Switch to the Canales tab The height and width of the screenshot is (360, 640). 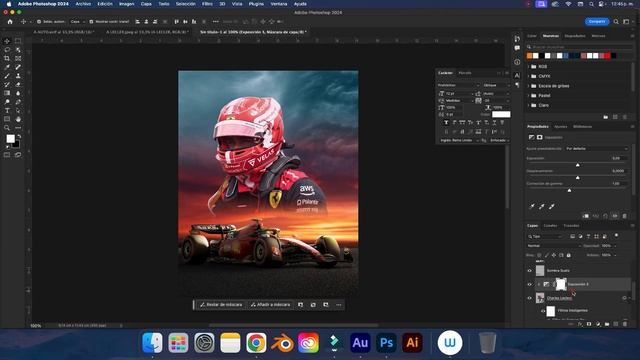click(x=550, y=226)
